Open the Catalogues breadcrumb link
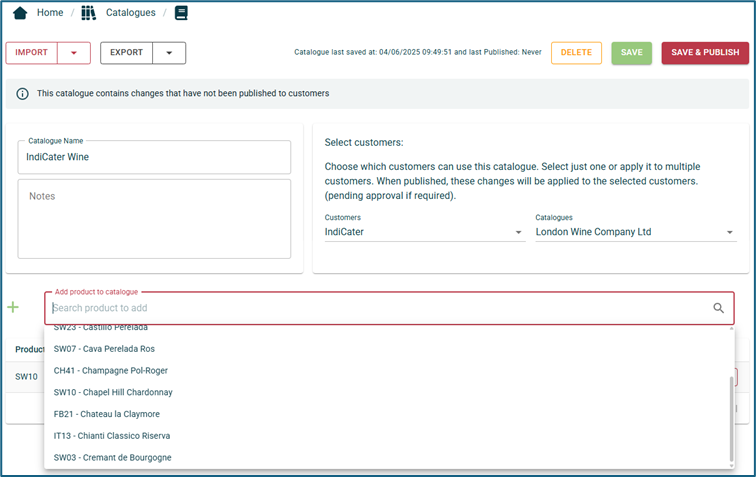The image size is (756, 477). coord(131,13)
